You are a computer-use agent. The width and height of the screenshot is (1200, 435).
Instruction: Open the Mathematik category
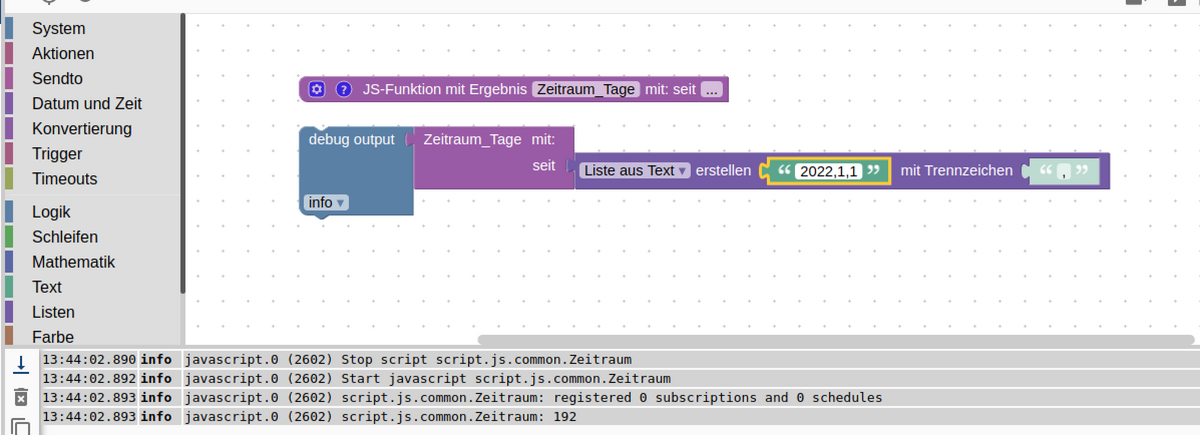(x=73, y=262)
